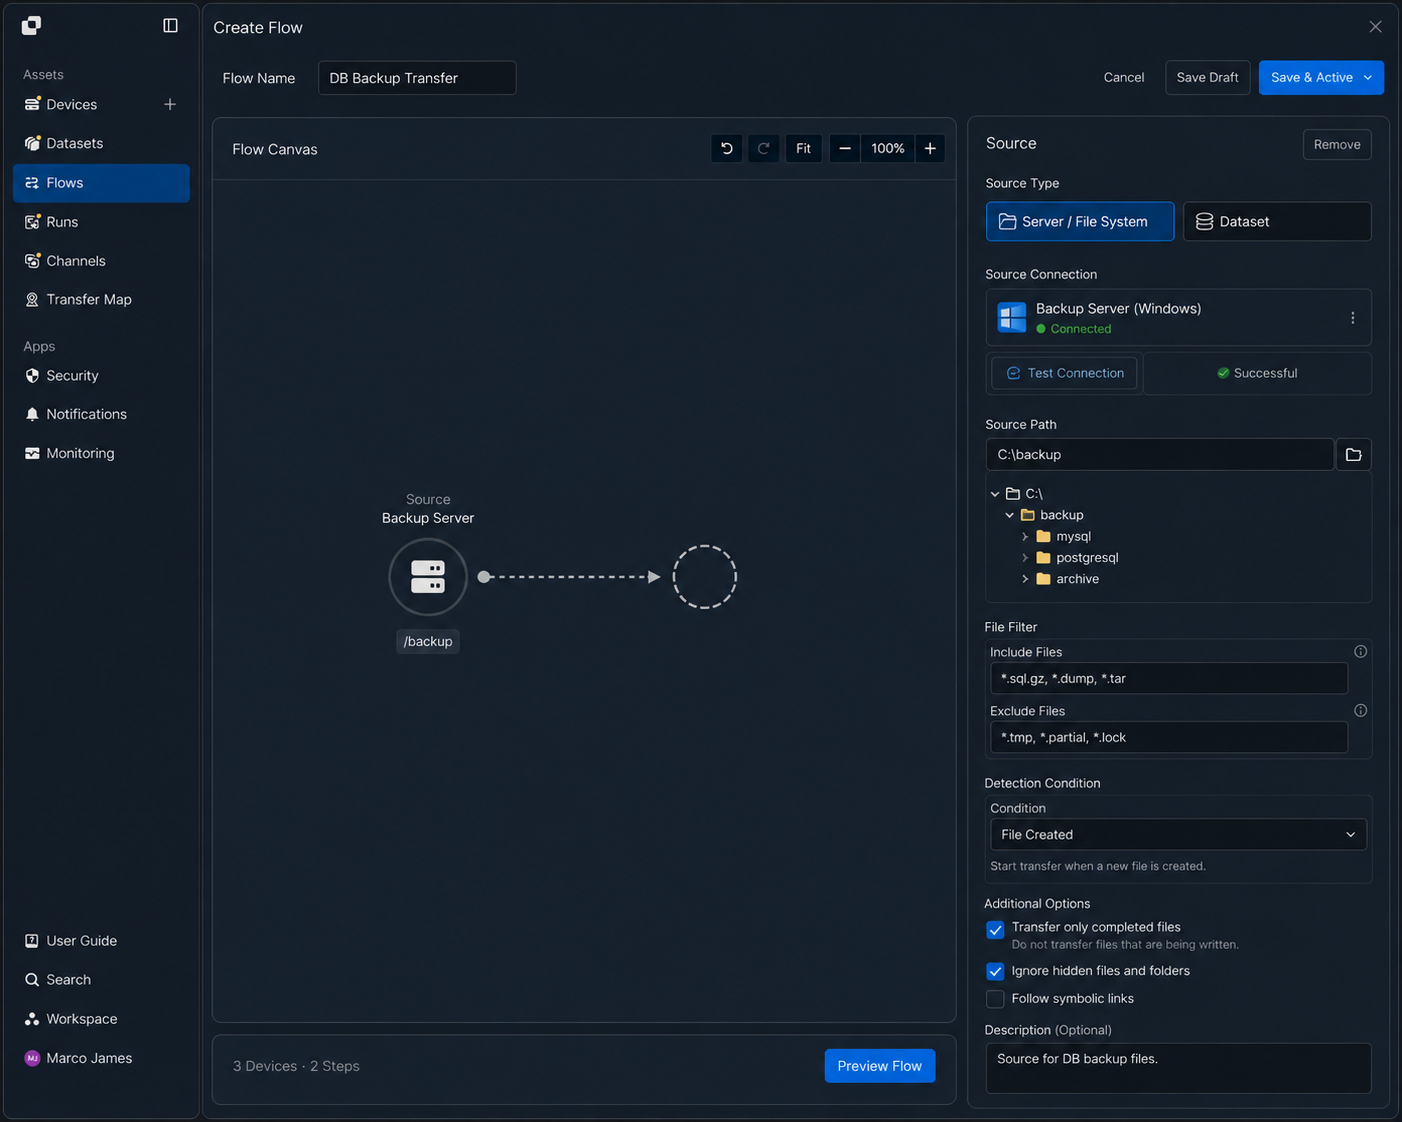Image resolution: width=1402 pixels, height=1122 pixels.
Task: Zoom out with the minus icon
Action: click(845, 148)
